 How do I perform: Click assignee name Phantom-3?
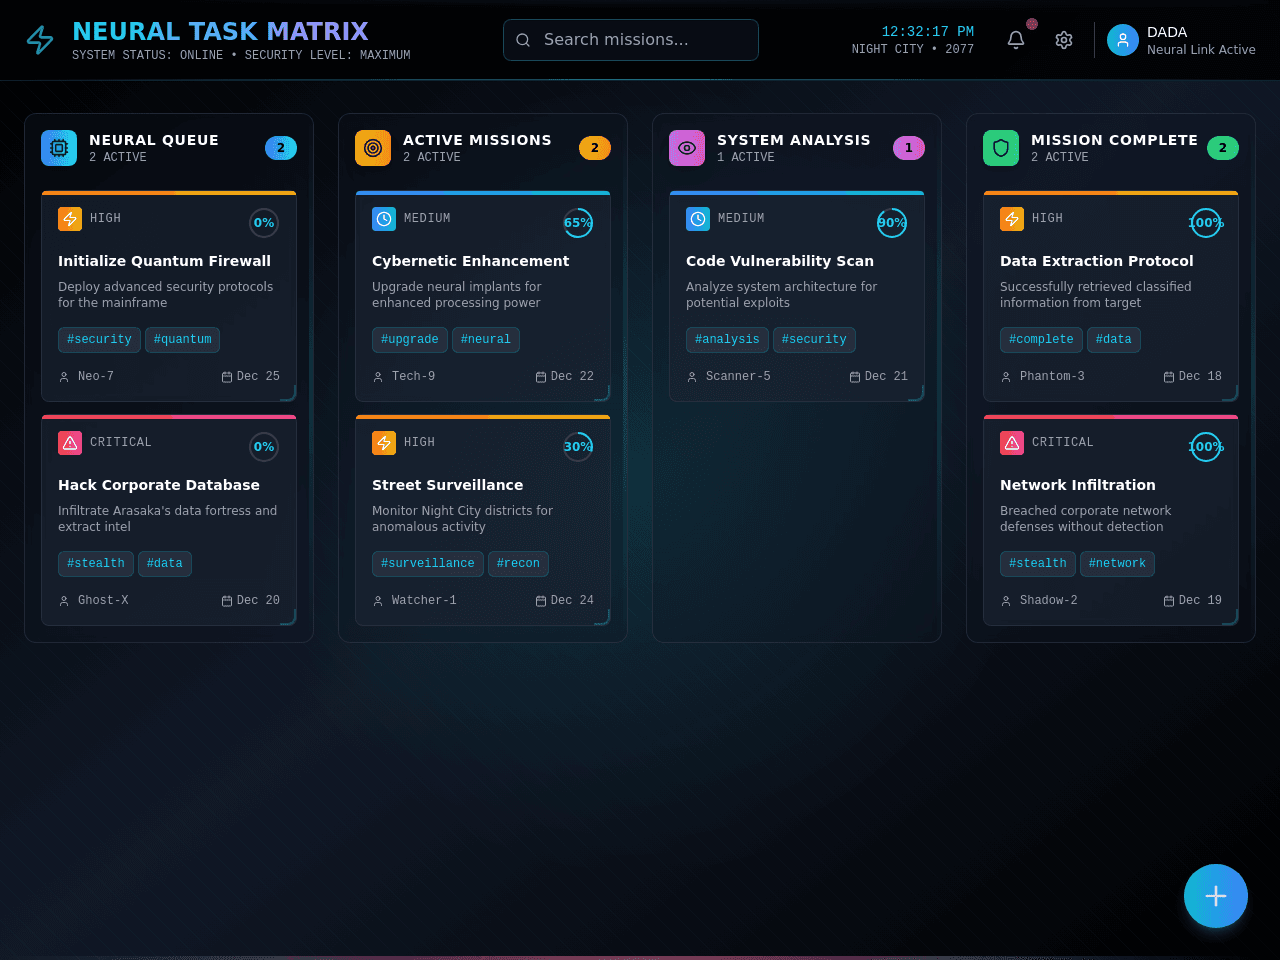pos(1052,377)
